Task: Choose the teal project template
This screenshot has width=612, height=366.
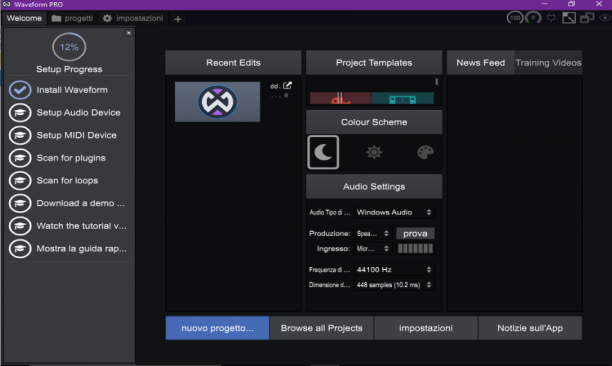Action: (x=402, y=98)
